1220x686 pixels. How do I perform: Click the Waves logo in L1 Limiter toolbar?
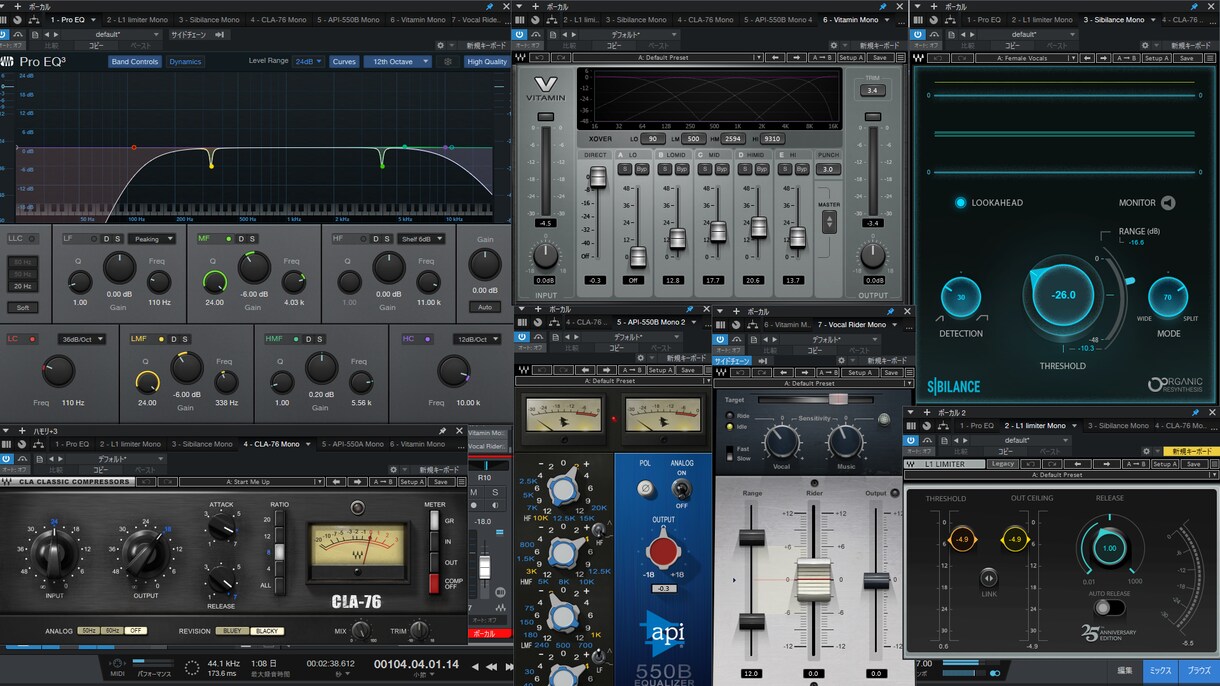[911, 464]
